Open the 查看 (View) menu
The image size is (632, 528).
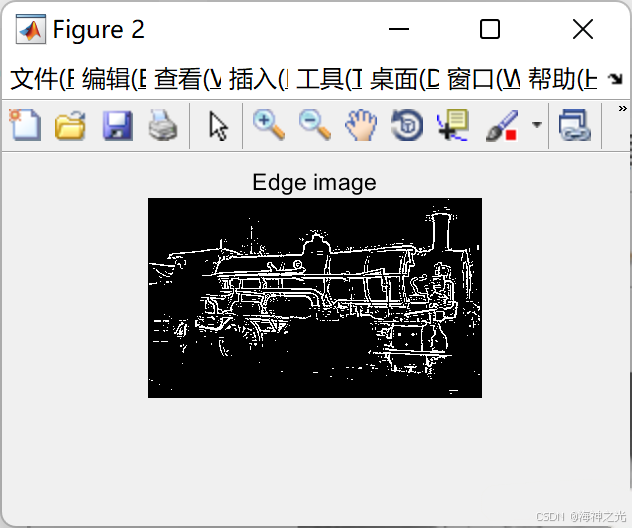pyautogui.click(x=188, y=79)
